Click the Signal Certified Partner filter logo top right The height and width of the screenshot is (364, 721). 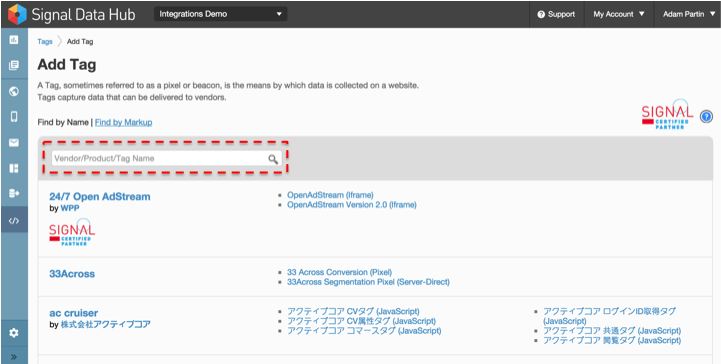click(x=667, y=114)
